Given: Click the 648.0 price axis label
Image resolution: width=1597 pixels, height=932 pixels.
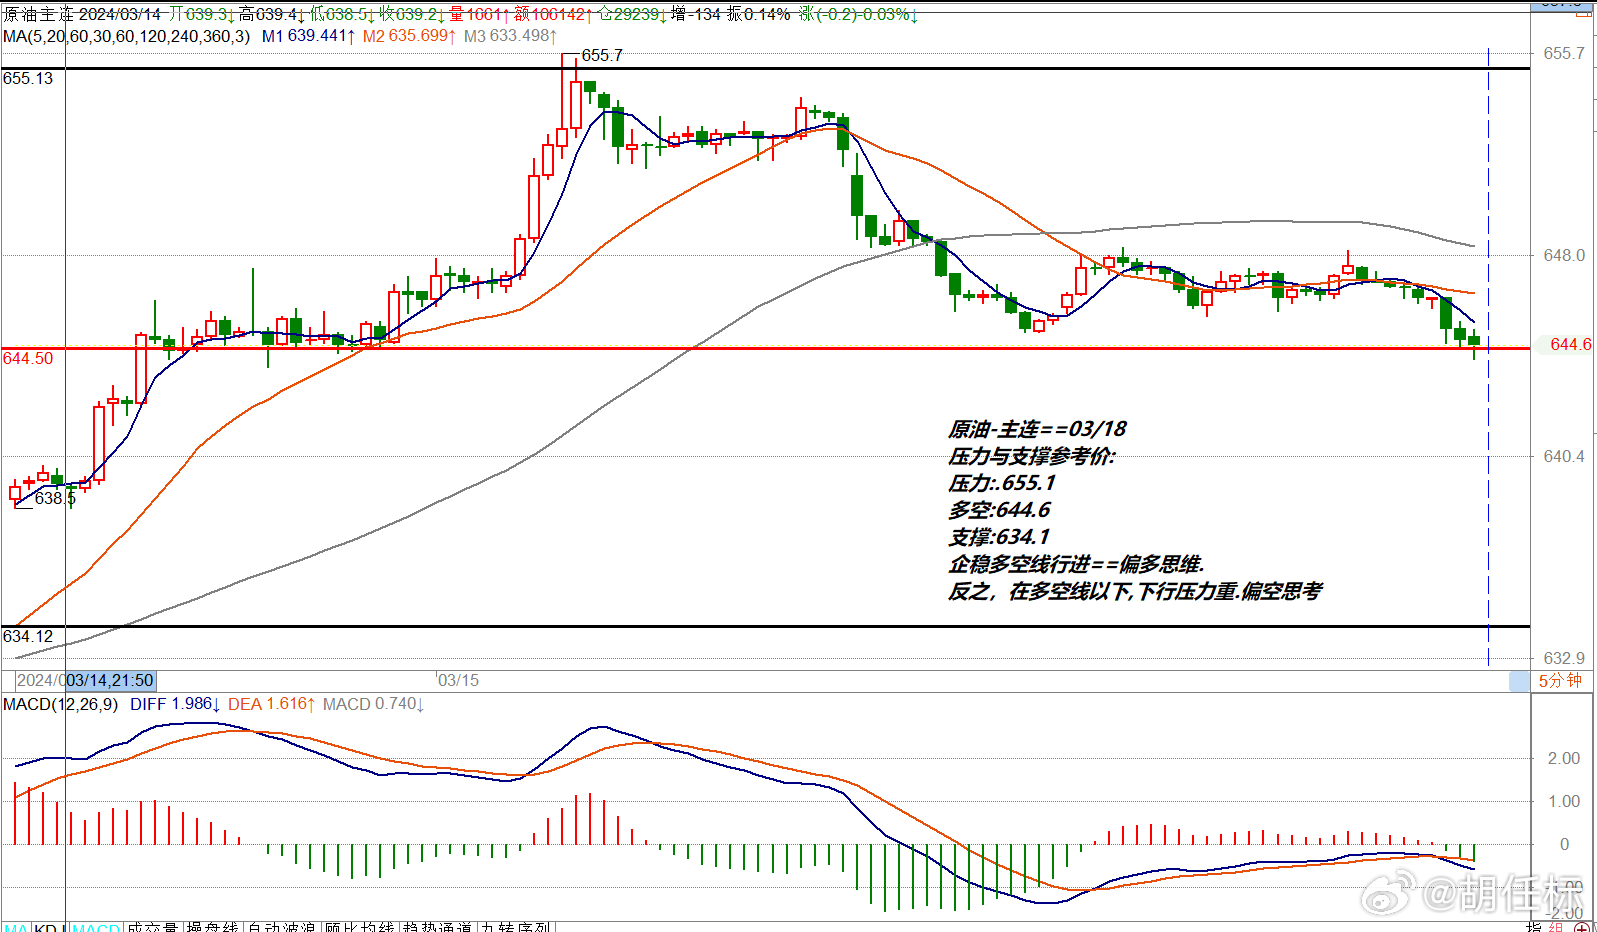Looking at the screenshot, I should tap(1564, 255).
